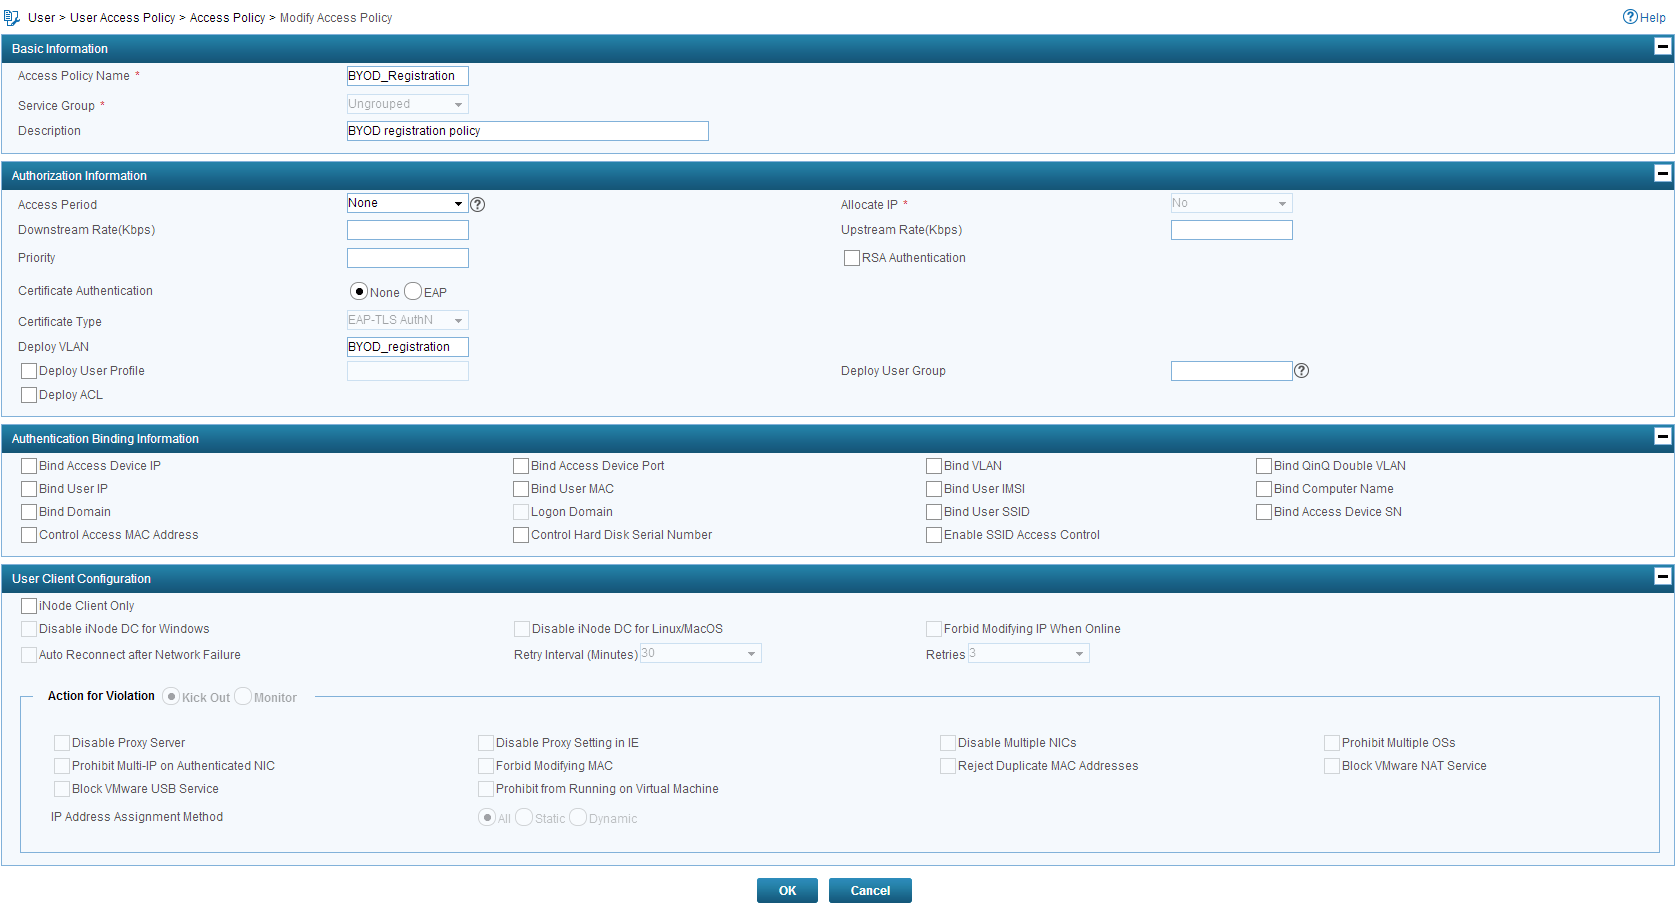The width and height of the screenshot is (1680, 907).
Task: Click the question mark beside Access Period
Action: pyautogui.click(x=477, y=204)
